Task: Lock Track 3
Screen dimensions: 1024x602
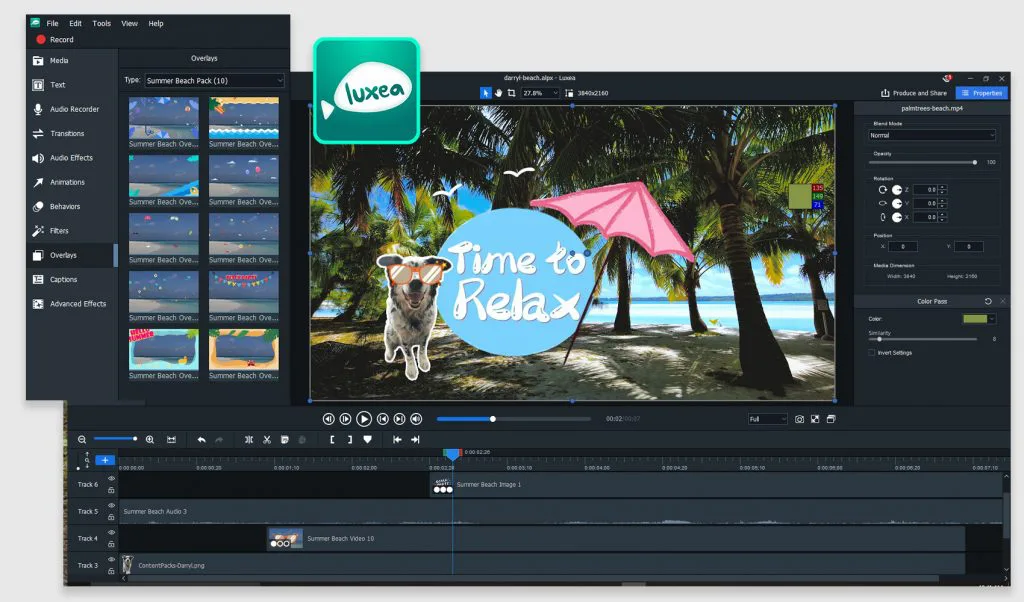Action: (112, 571)
